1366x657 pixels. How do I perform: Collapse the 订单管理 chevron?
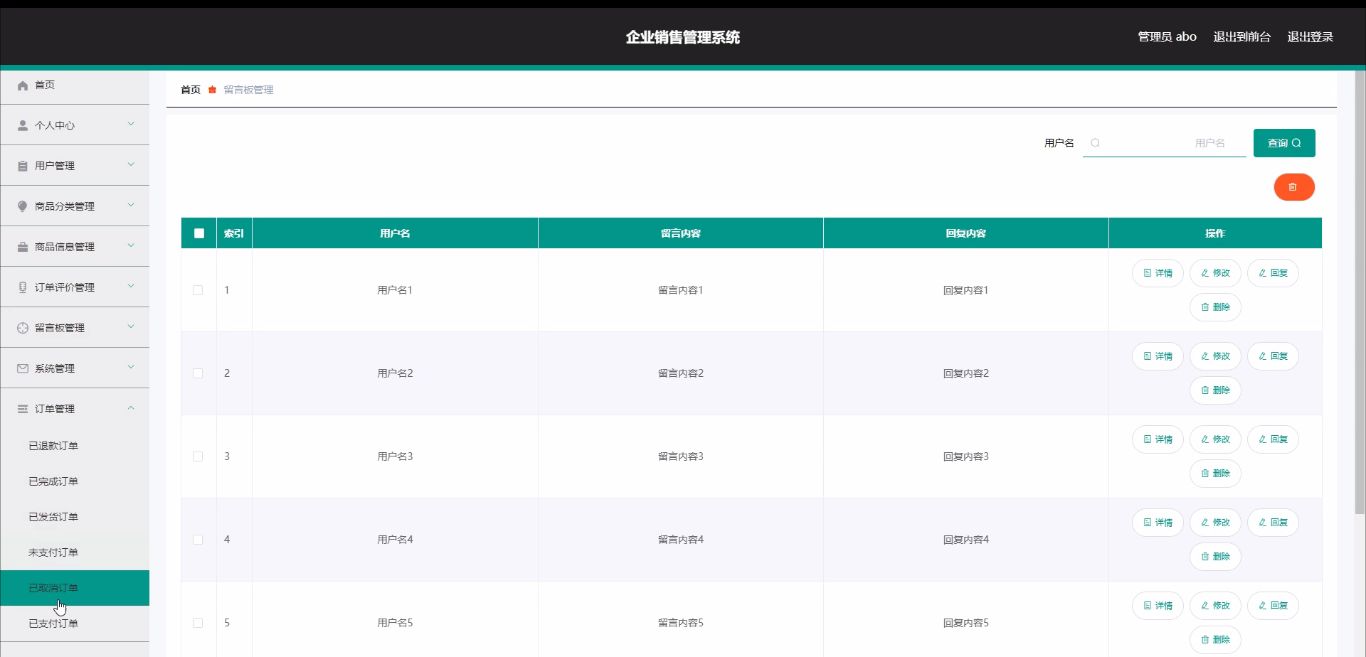point(131,408)
